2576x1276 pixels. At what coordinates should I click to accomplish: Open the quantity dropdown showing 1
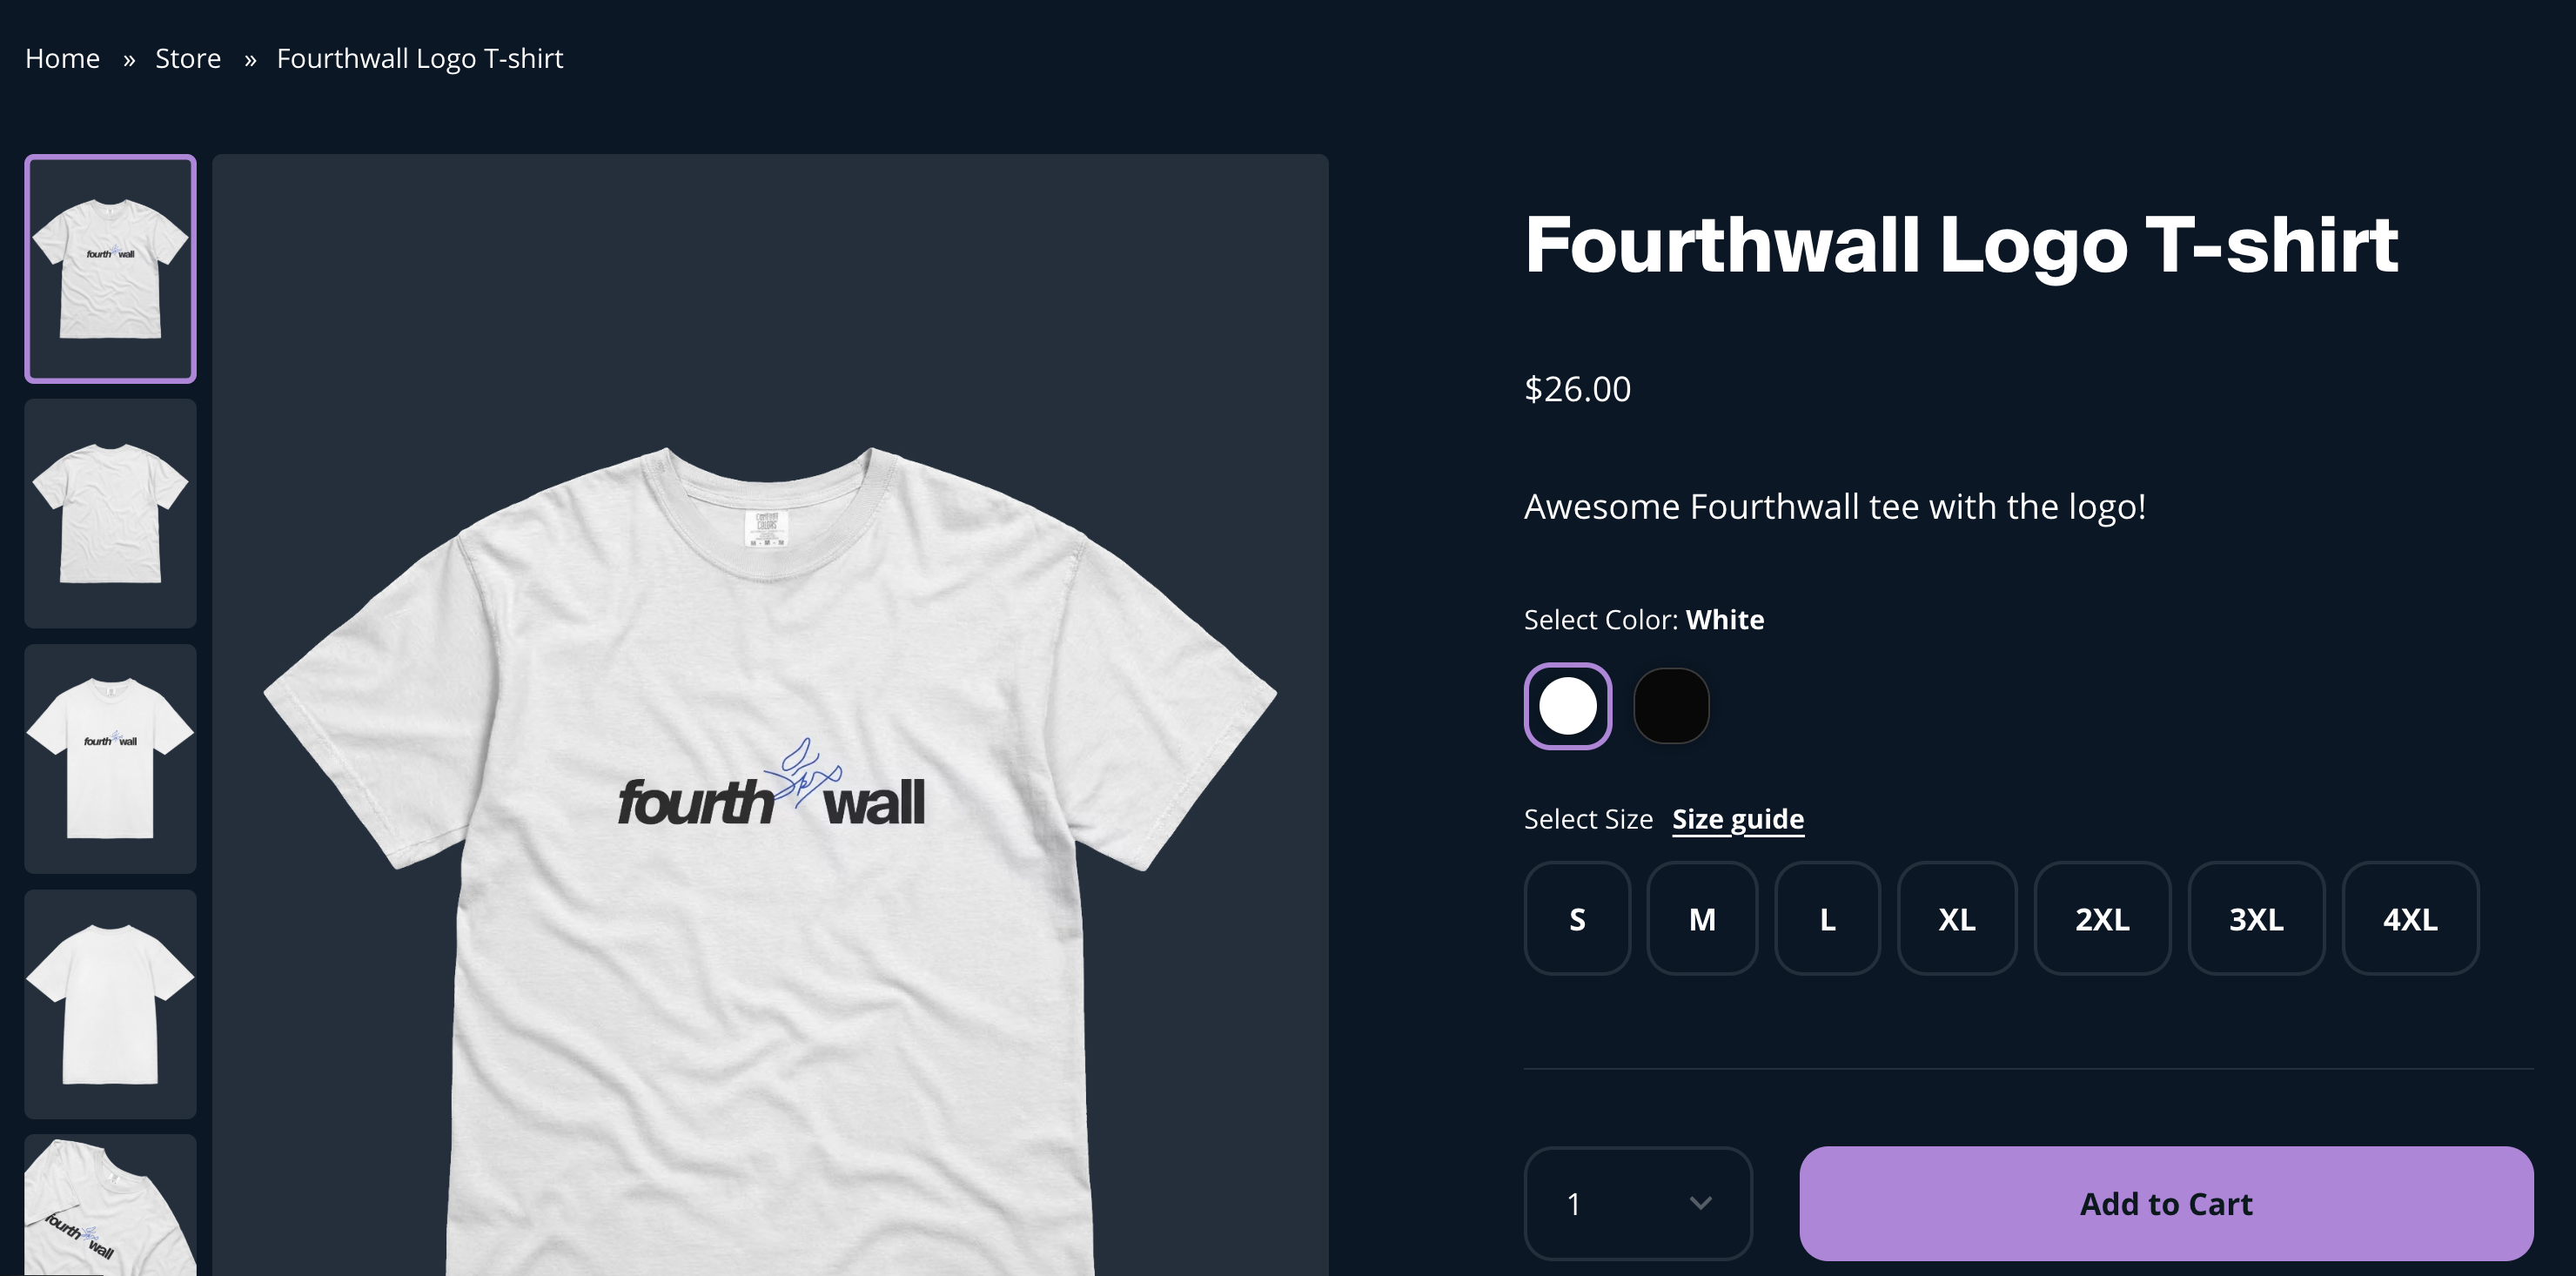(1638, 1203)
